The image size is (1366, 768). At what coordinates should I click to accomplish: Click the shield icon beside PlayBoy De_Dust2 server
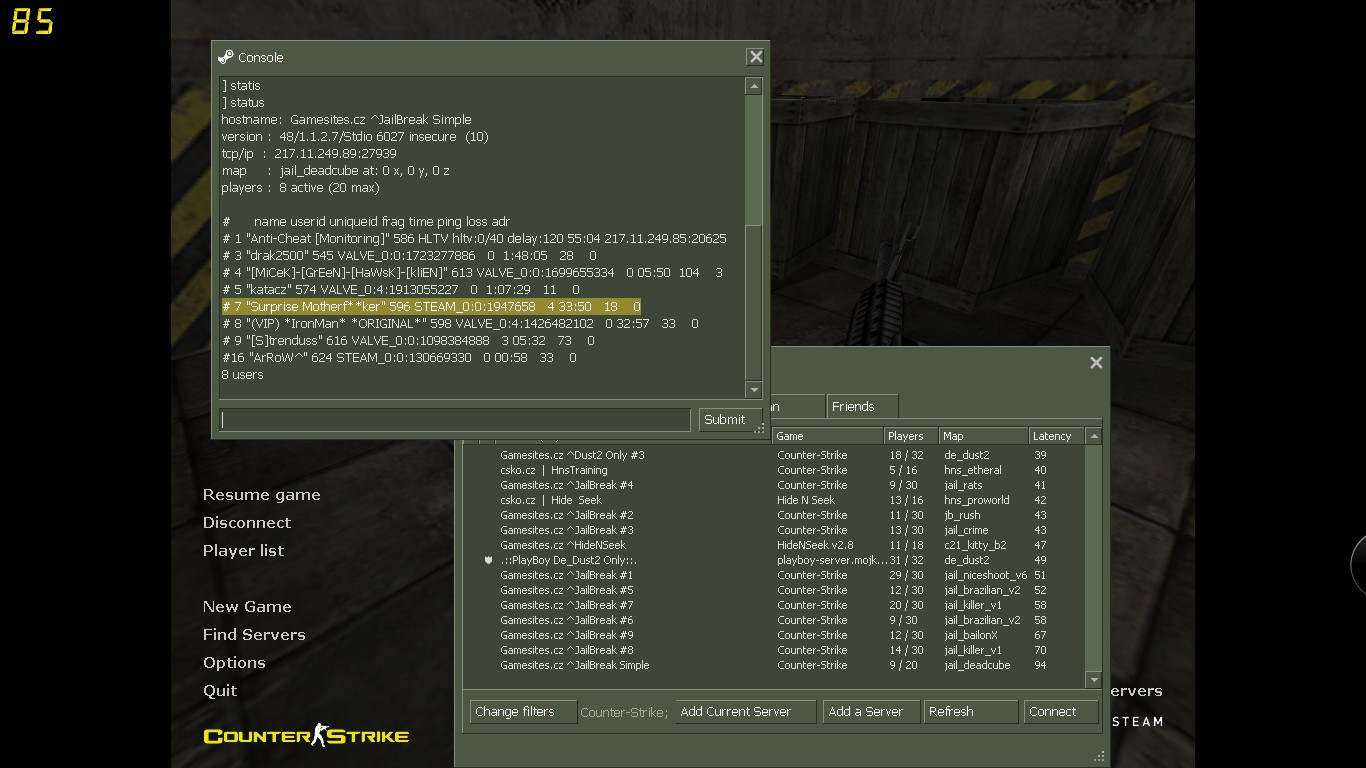coord(488,560)
